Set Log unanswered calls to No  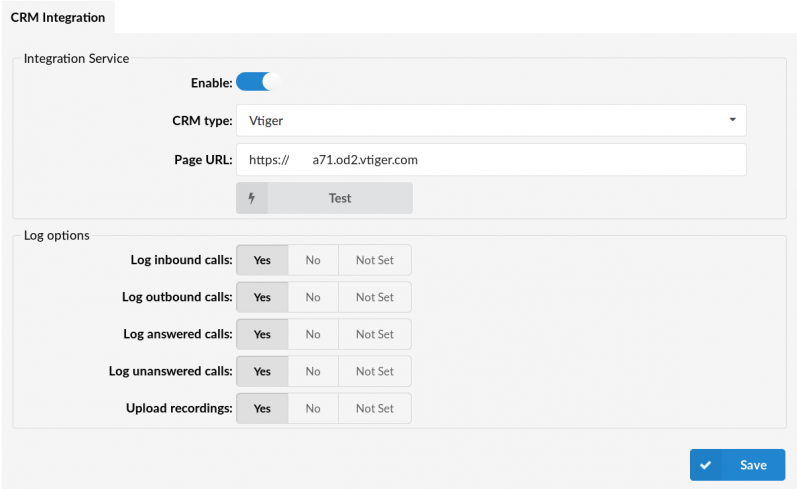click(x=313, y=371)
